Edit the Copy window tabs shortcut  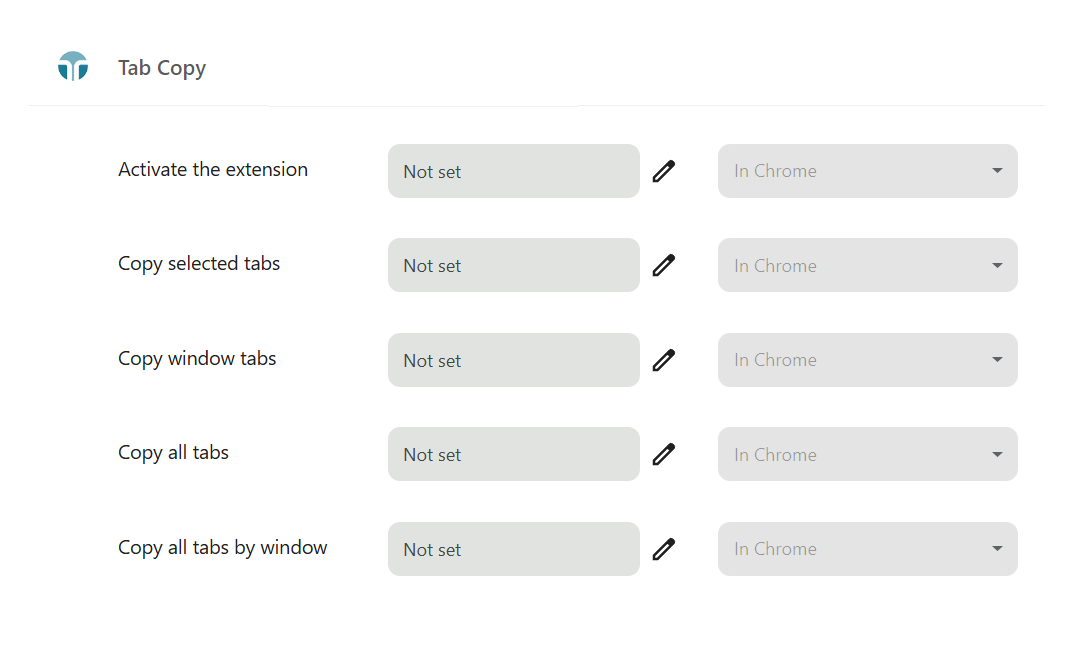[664, 360]
